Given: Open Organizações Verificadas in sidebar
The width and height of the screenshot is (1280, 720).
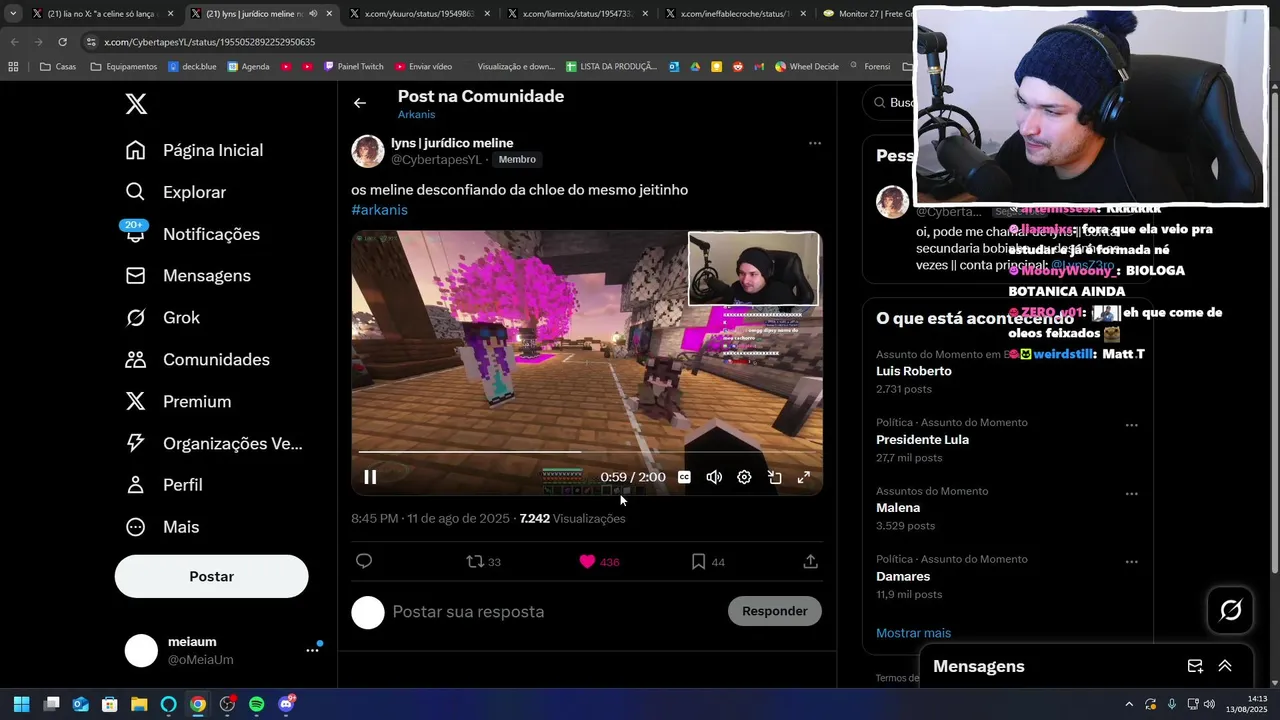Looking at the screenshot, I should tap(215, 443).
